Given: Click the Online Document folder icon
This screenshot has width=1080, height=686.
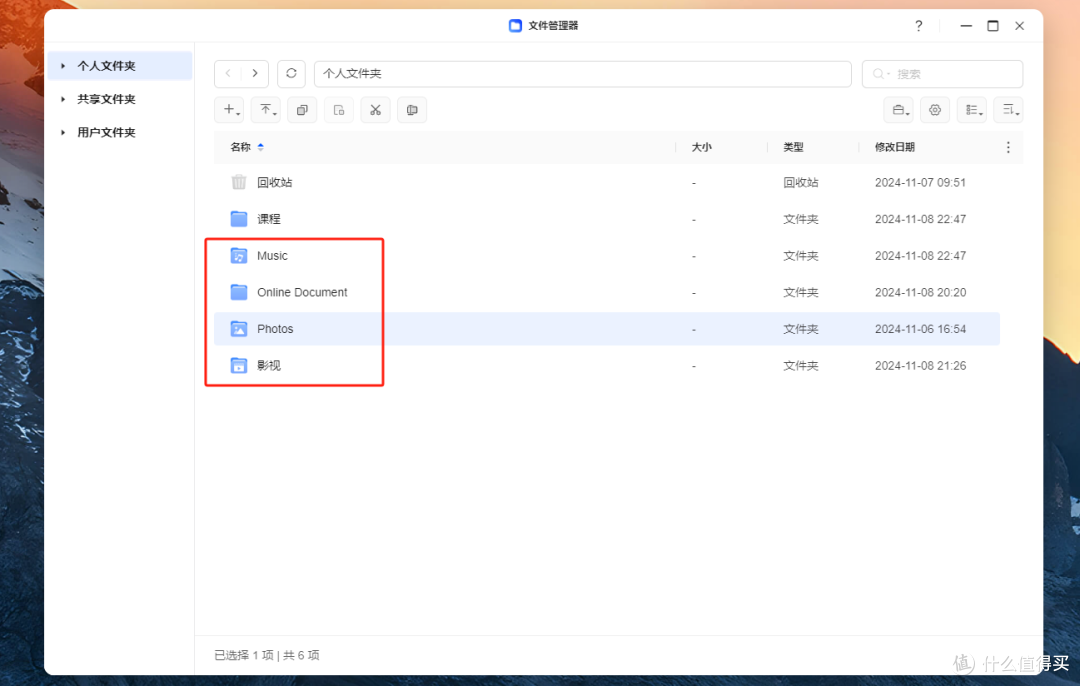Looking at the screenshot, I should pos(239,292).
